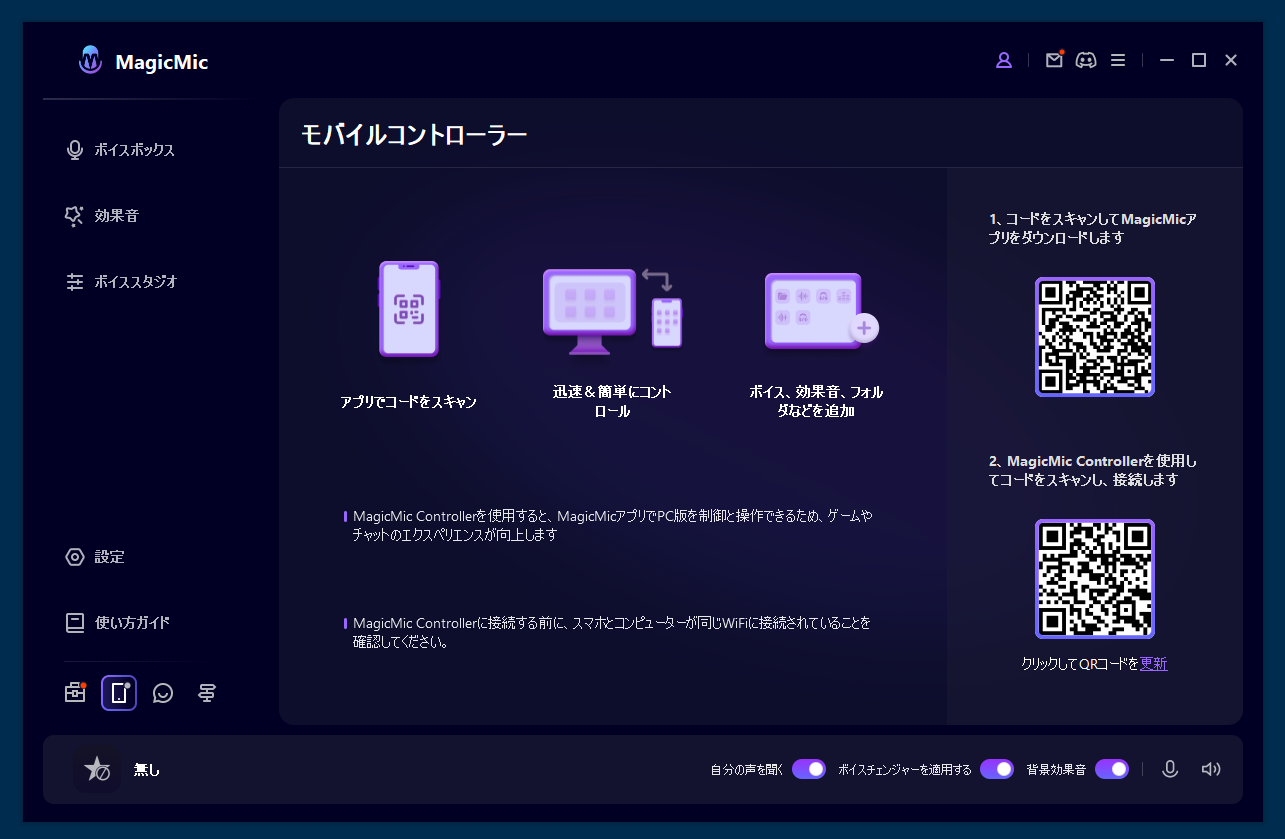This screenshot has width=1285, height=839.
Task: Open the feedback chat bubble icon
Action: (x=162, y=692)
